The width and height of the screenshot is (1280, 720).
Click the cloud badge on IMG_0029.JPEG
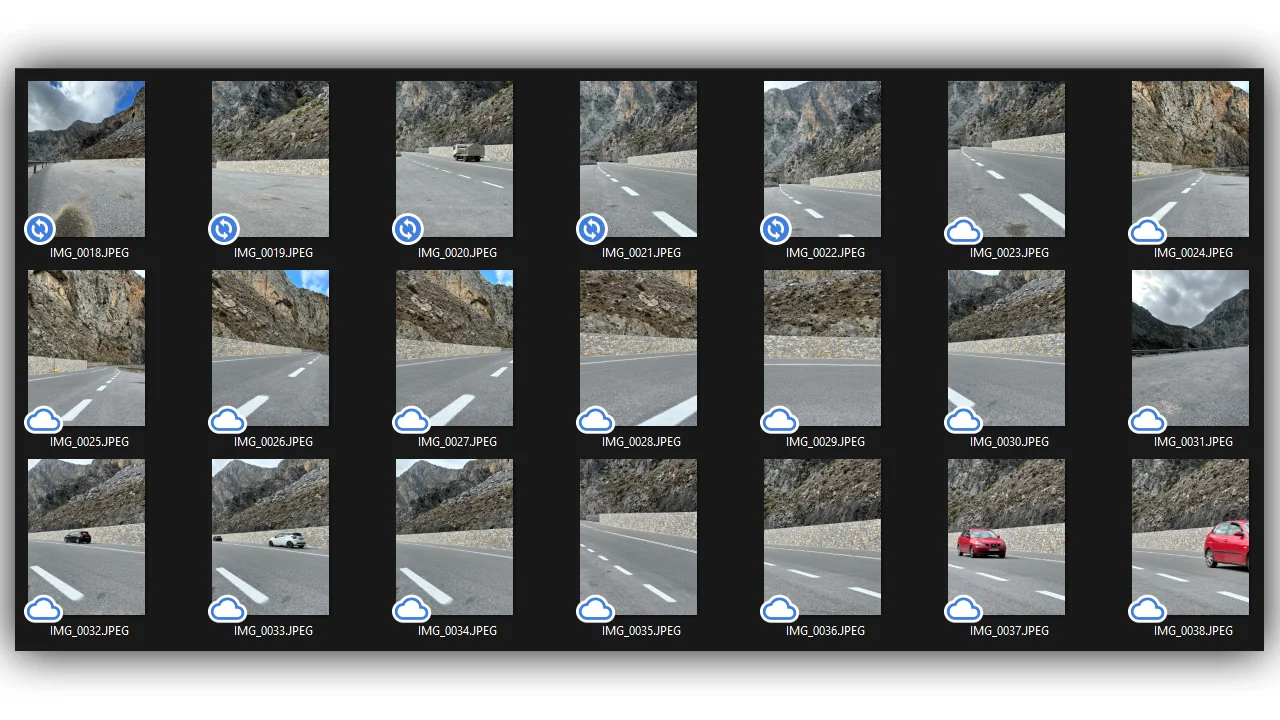tap(779, 420)
